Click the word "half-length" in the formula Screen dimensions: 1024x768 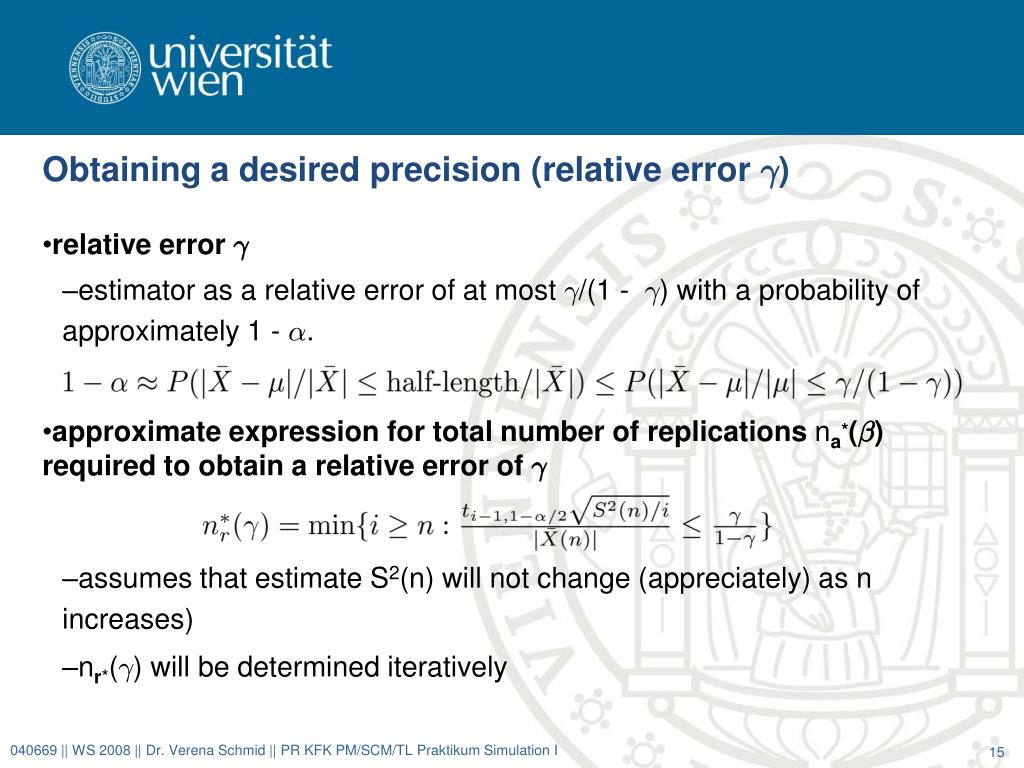pyautogui.click(x=452, y=382)
